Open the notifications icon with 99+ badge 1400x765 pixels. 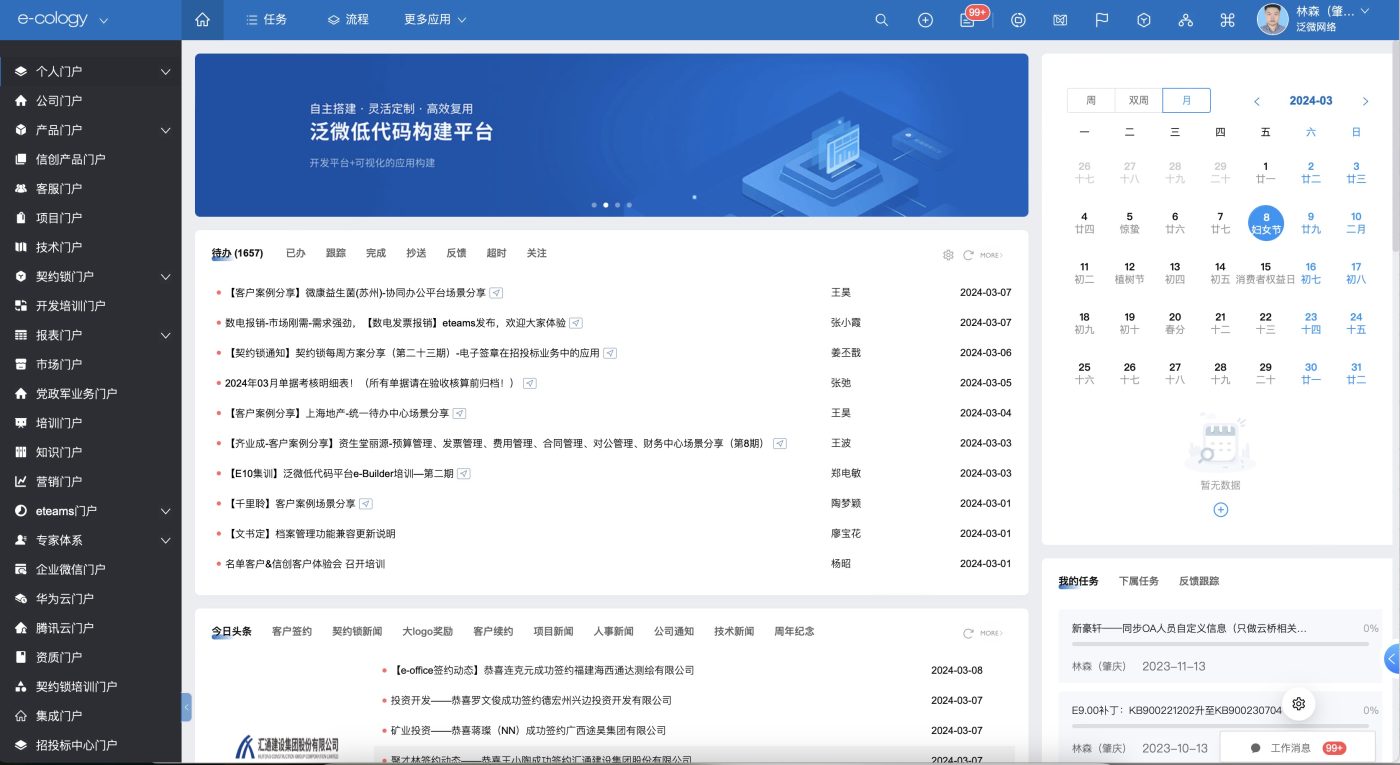968,20
